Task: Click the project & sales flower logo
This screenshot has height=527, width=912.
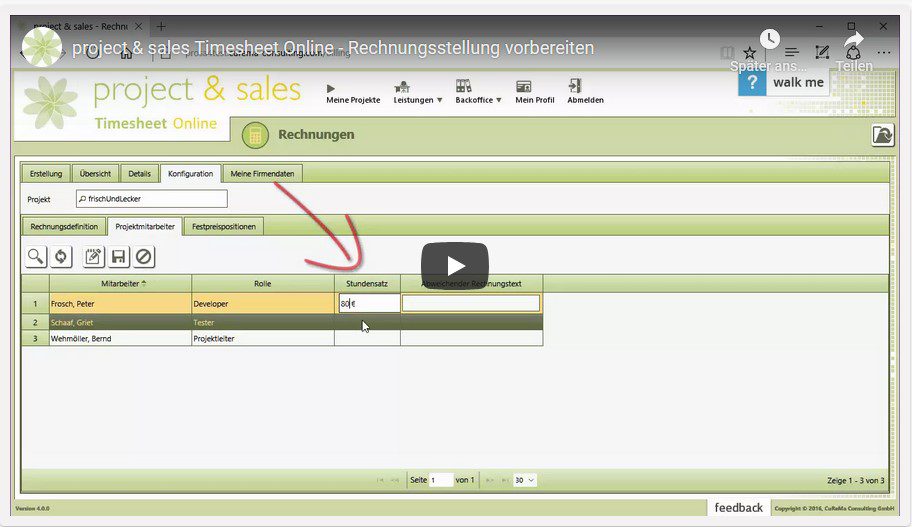Action: 50,102
